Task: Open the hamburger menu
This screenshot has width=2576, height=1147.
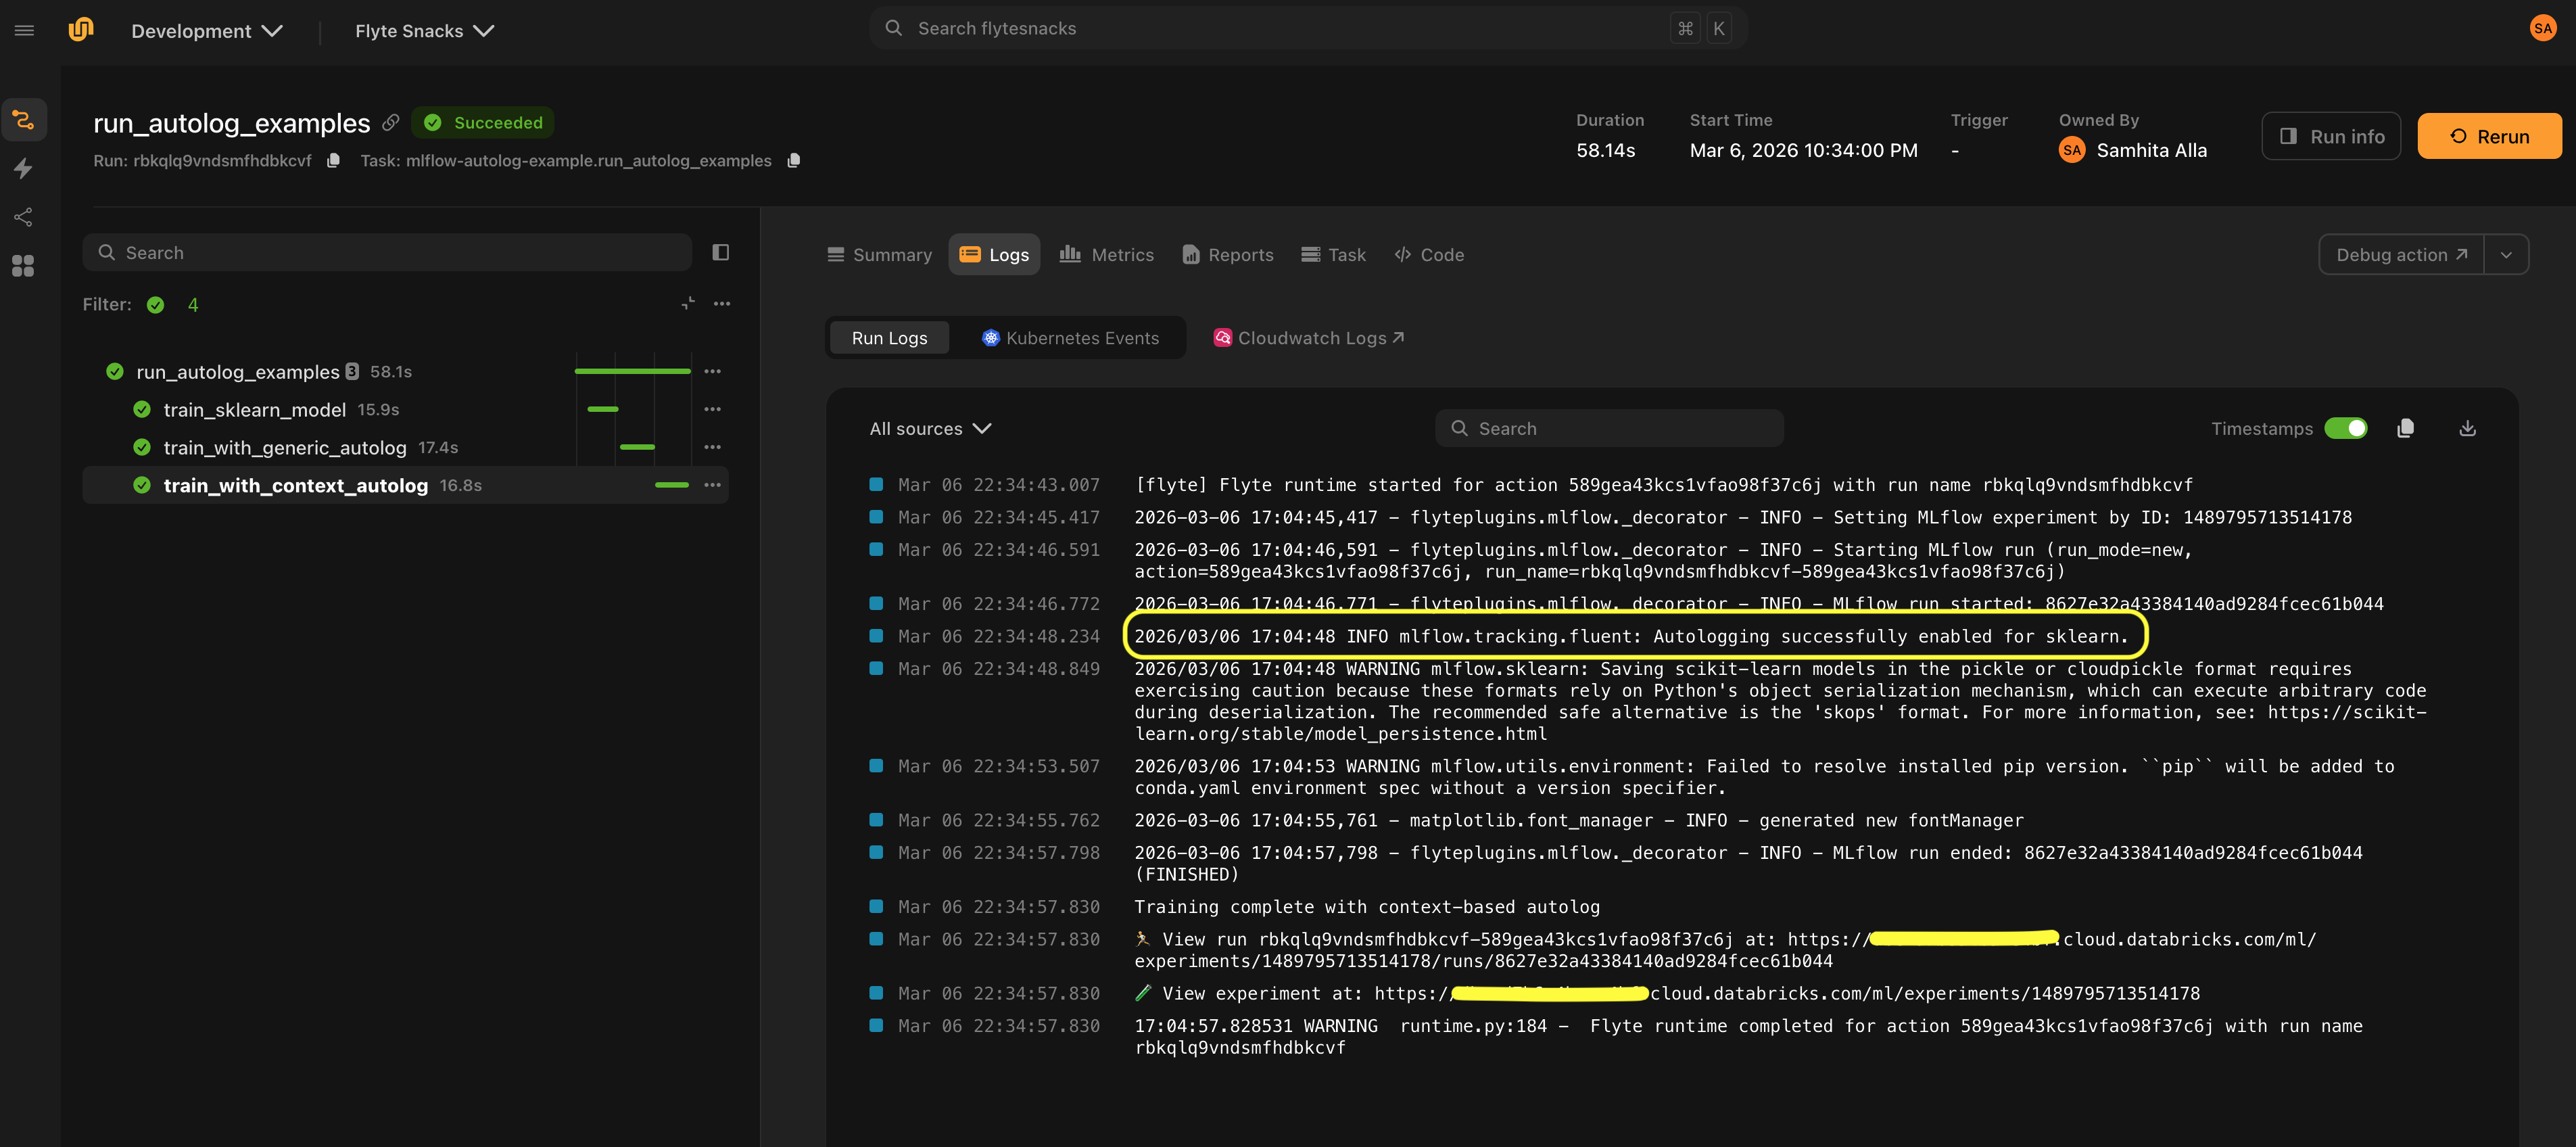Action: tap(24, 30)
